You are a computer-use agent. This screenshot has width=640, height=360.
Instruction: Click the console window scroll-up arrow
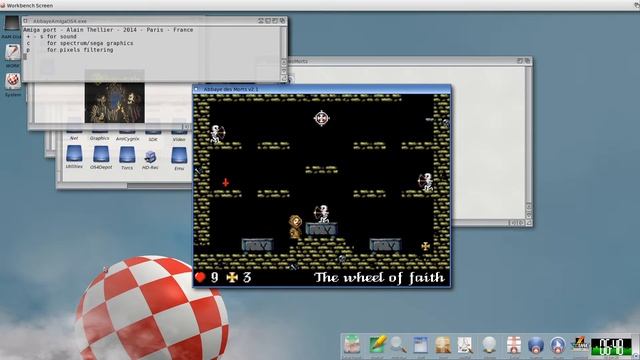[x=284, y=62]
